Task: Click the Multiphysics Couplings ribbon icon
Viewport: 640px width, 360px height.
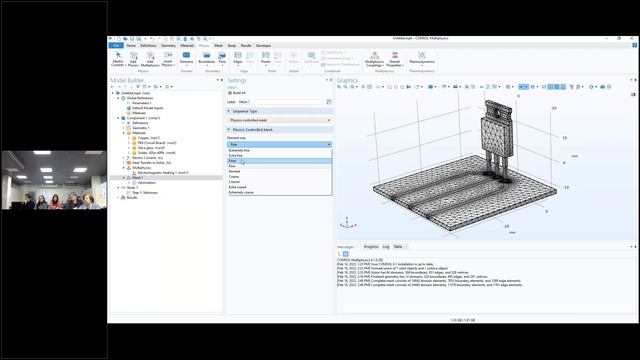Action: (374, 59)
